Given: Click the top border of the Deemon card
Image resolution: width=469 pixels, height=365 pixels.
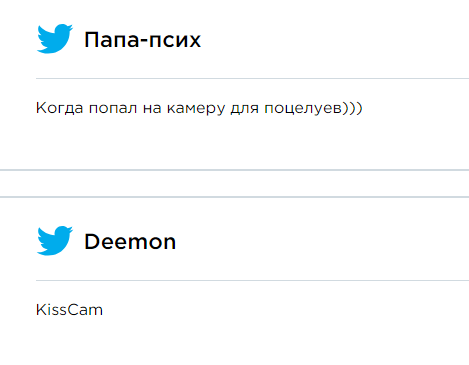Looking at the screenshot, I should coord(234,197).
